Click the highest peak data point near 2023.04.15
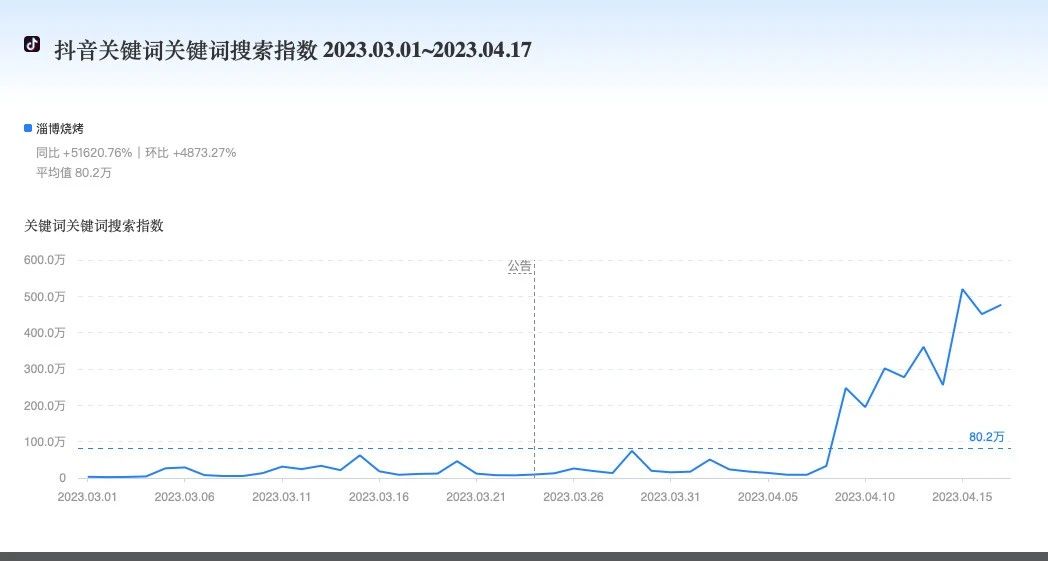1048x561 pixels. [962, 290]
